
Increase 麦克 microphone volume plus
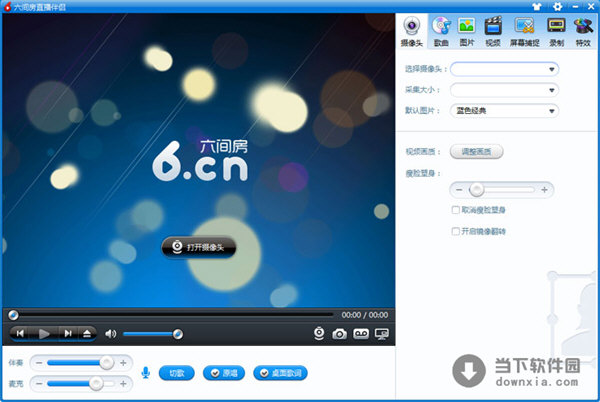(123, 383)
